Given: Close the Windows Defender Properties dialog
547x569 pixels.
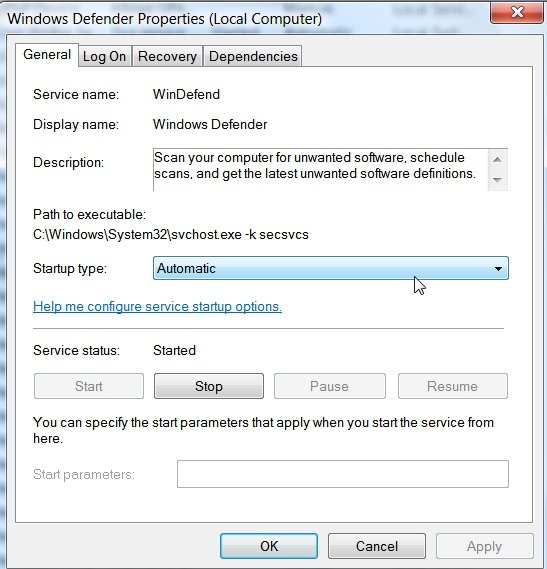Looking at the screenshot, I should coord(517,12).
